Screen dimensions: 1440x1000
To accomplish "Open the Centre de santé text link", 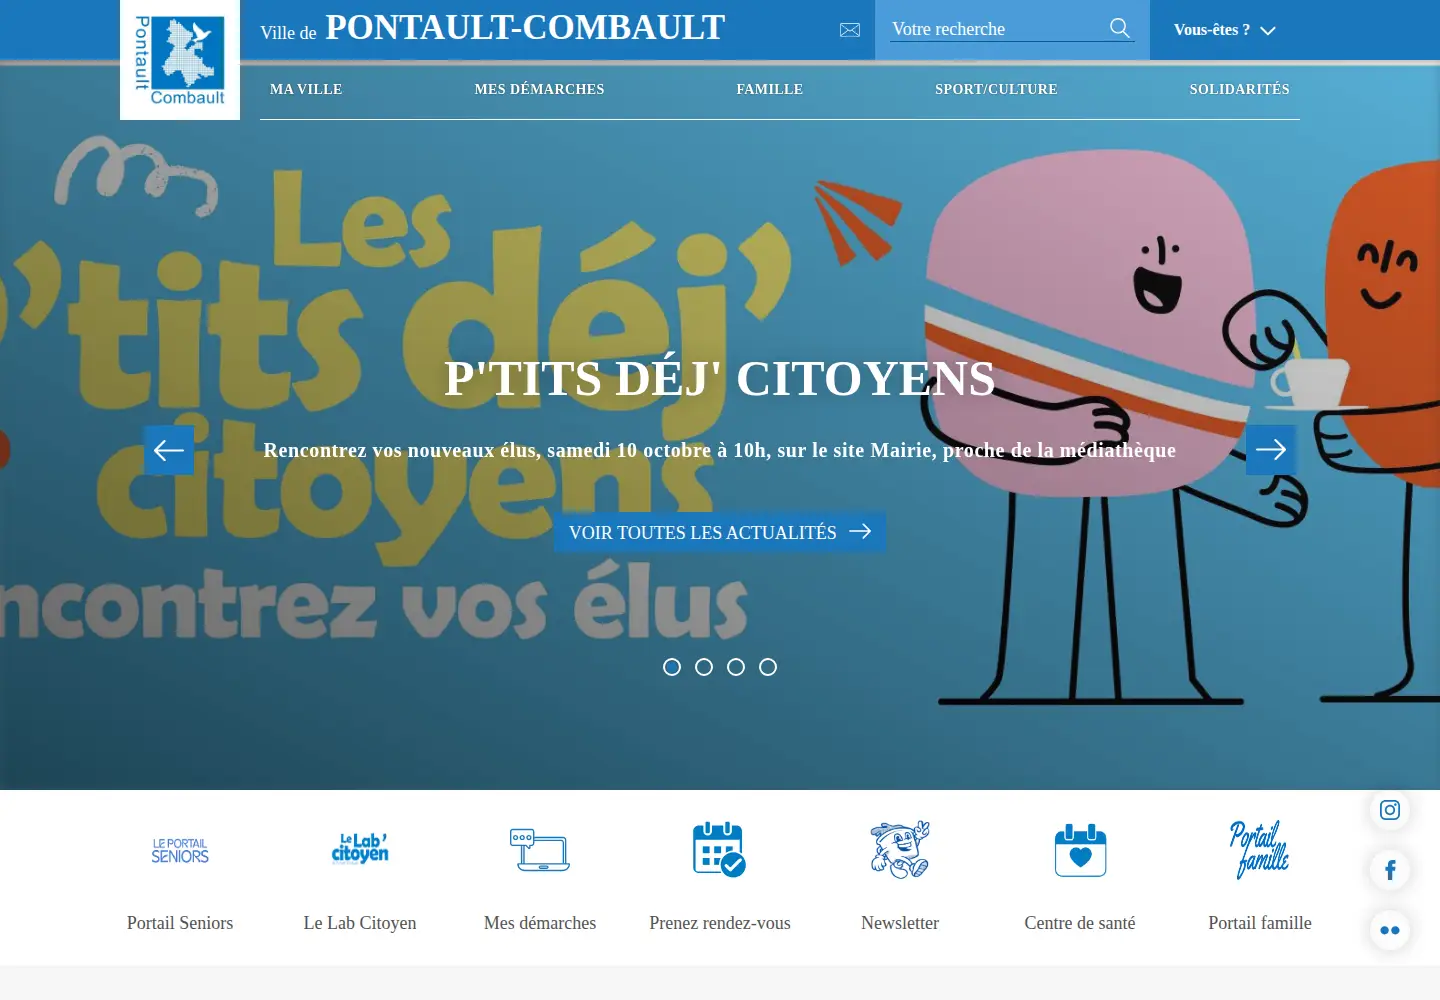I will pyautogui.click(x=1080, y=923).
